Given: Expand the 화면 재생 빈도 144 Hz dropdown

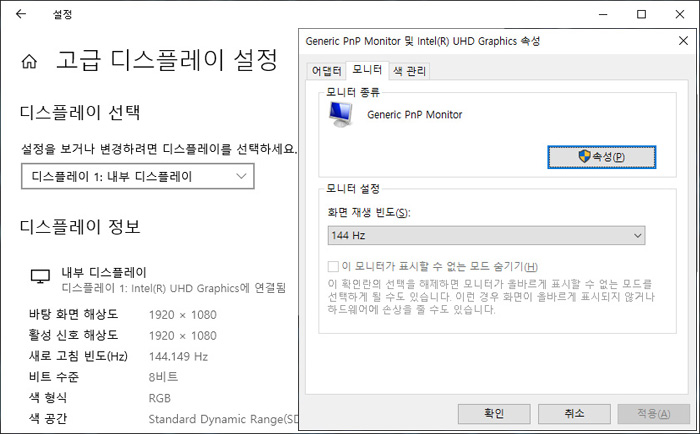Looking at the screenshot, I should coord(486,235).
